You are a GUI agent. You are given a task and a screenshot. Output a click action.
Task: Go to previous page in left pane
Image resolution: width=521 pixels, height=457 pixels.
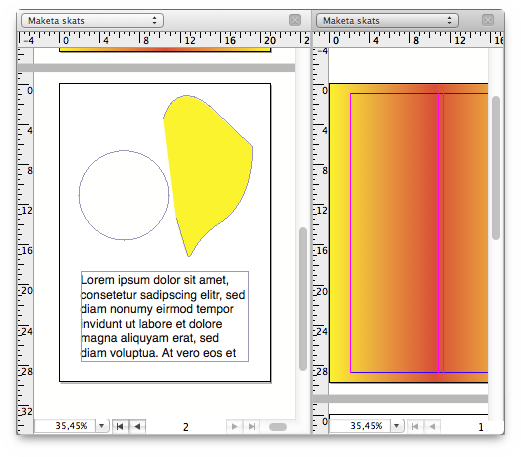pyautogui.click(x=137, y=426)
